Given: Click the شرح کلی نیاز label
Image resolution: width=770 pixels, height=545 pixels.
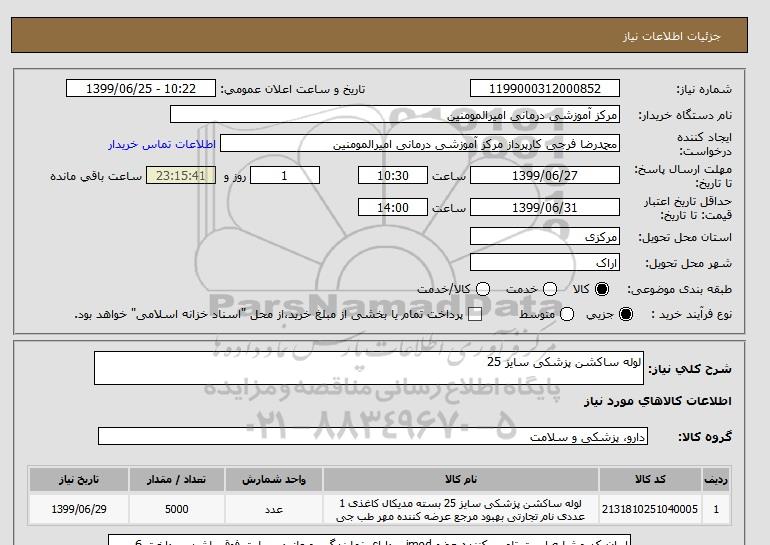Looking at the screenshot, I should [690, 369].
